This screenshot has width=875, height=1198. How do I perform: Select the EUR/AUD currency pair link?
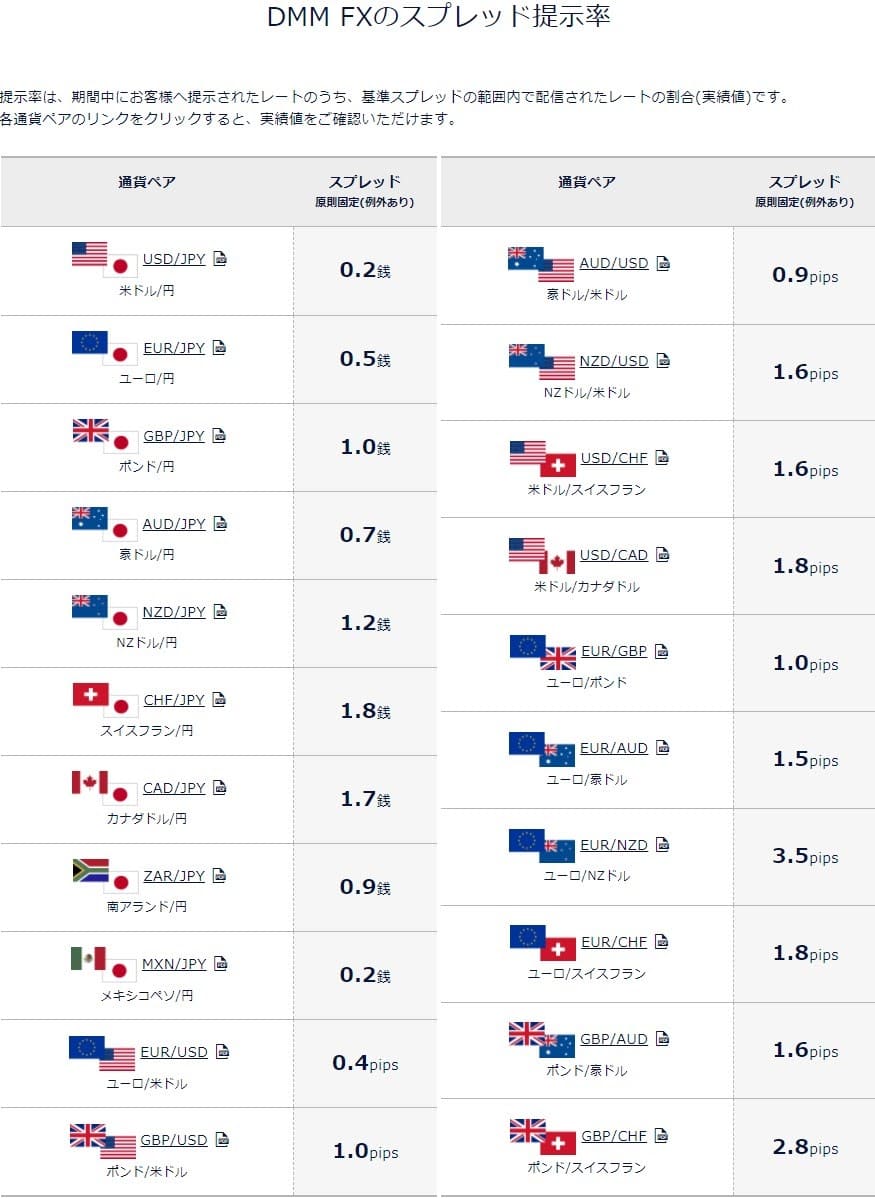(x=614, y=748)
